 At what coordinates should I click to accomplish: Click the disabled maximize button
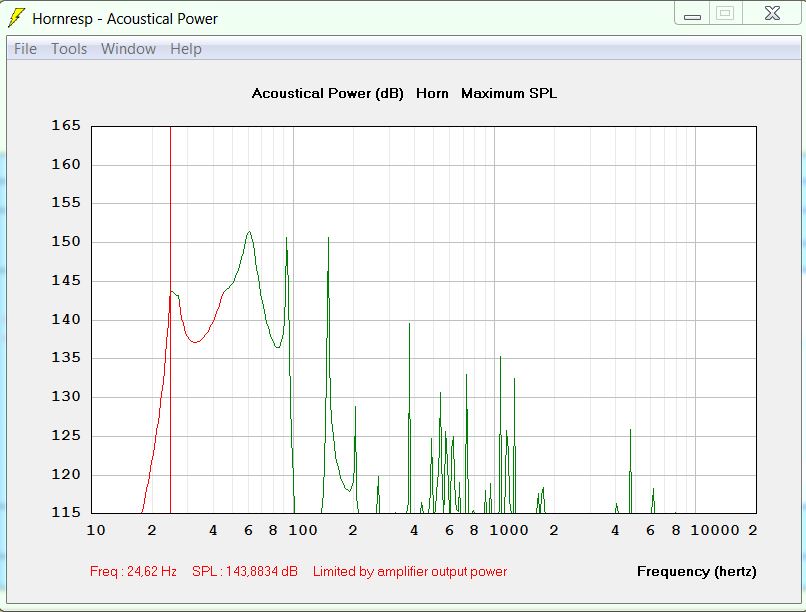[725, 14]
